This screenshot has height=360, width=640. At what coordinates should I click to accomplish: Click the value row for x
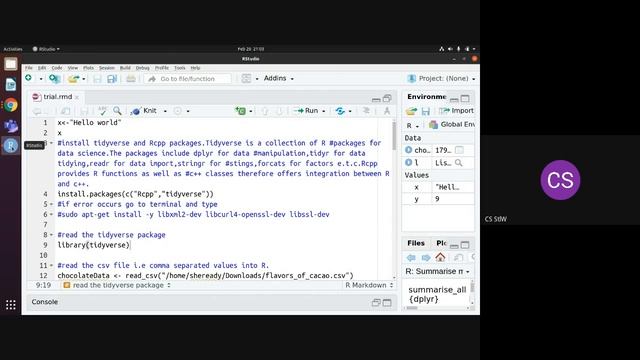coord(438,187)
